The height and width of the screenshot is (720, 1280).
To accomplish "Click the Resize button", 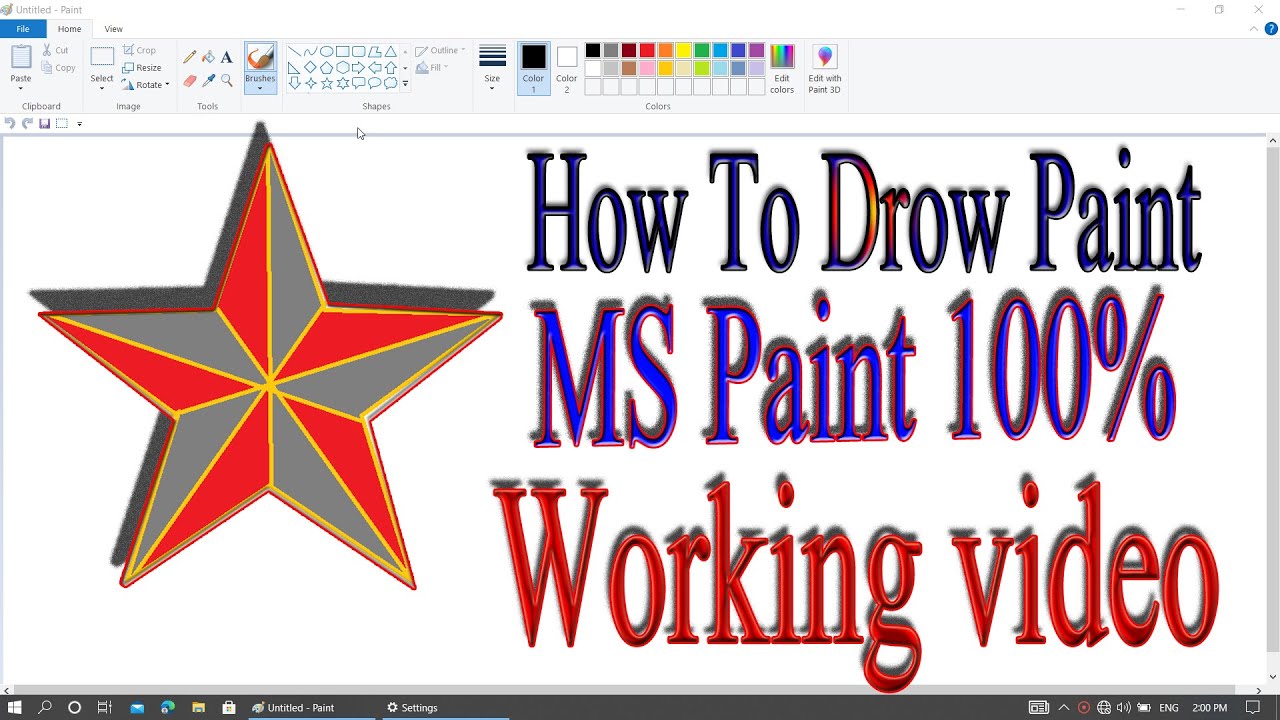I will coord(142,68).
